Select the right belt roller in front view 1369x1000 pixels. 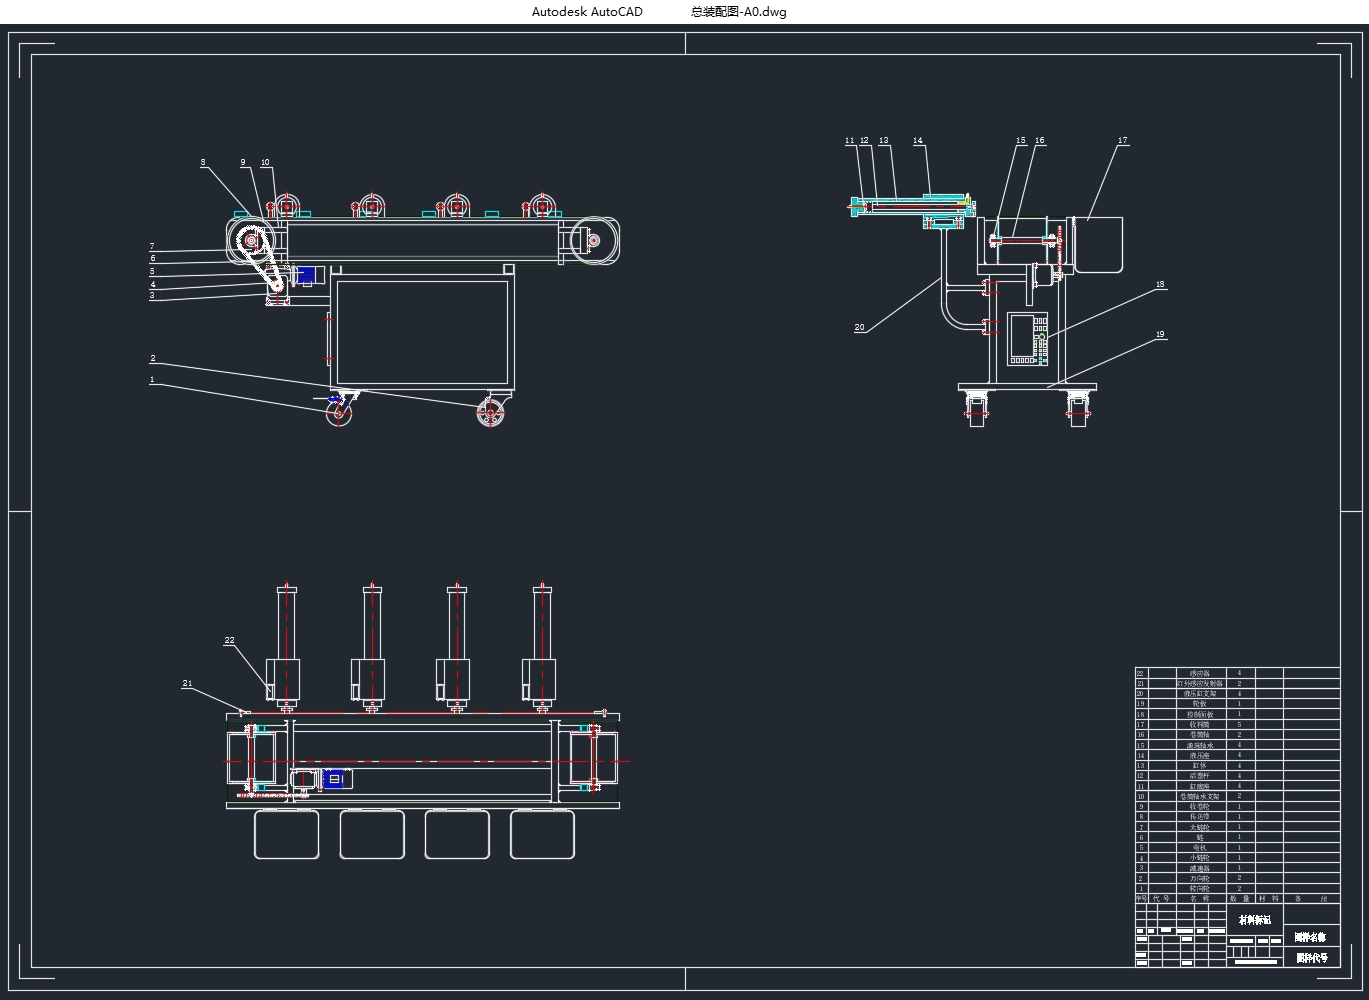[x=593, y=241]
